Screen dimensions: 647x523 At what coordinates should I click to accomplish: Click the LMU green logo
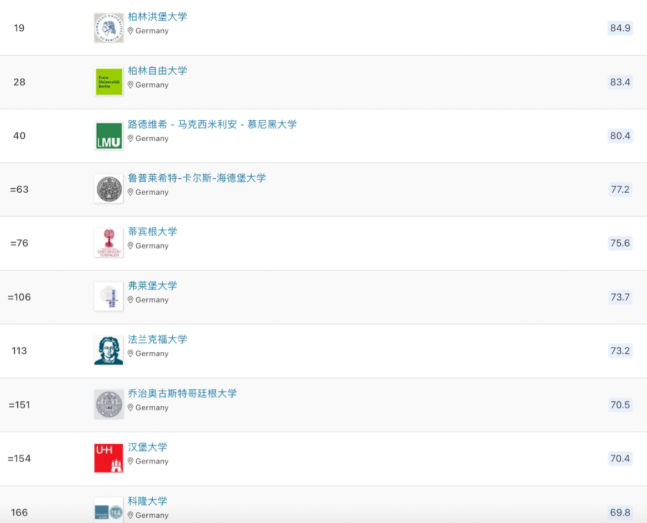click(109, 135)
